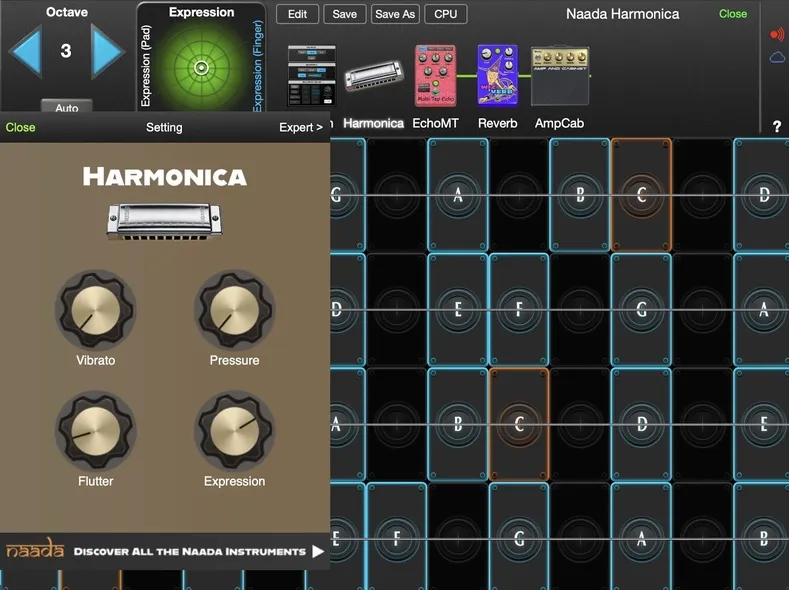Click the Save As button
The image size is (789, 590).
395,14
